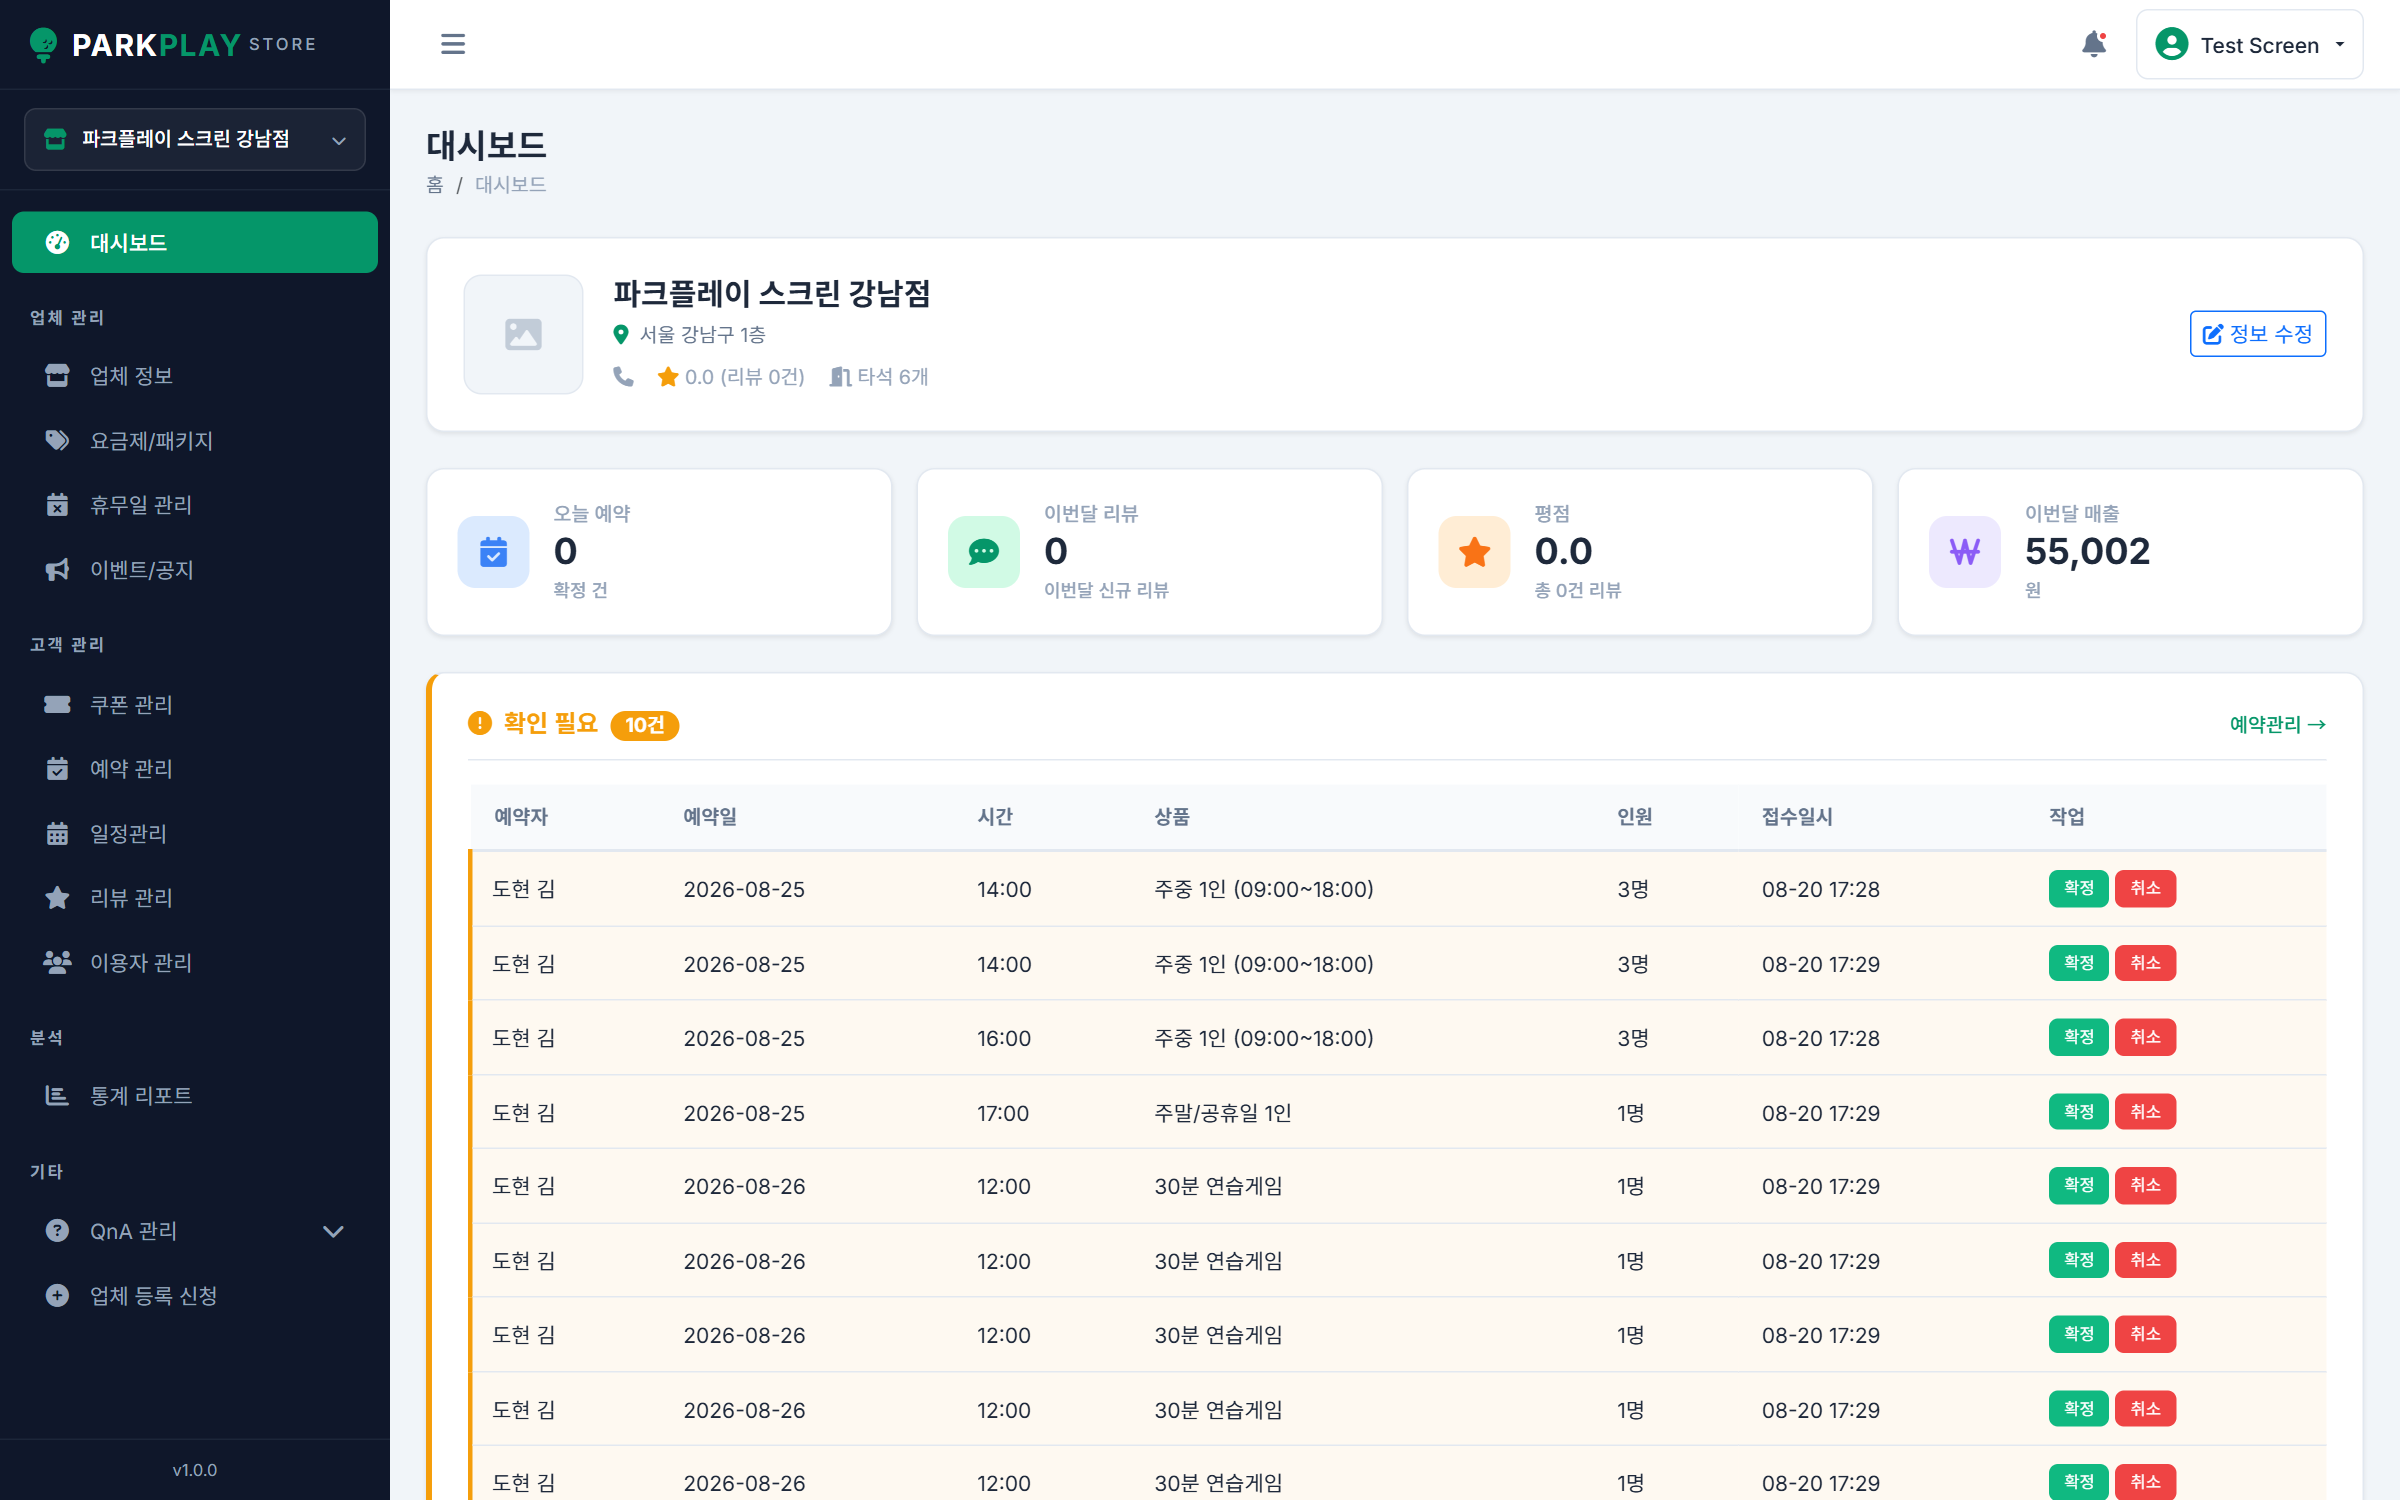The image size is (2400, 1500).
Task: Click the 쿠폰 관리 ticket icon
Action: (57, 704)
